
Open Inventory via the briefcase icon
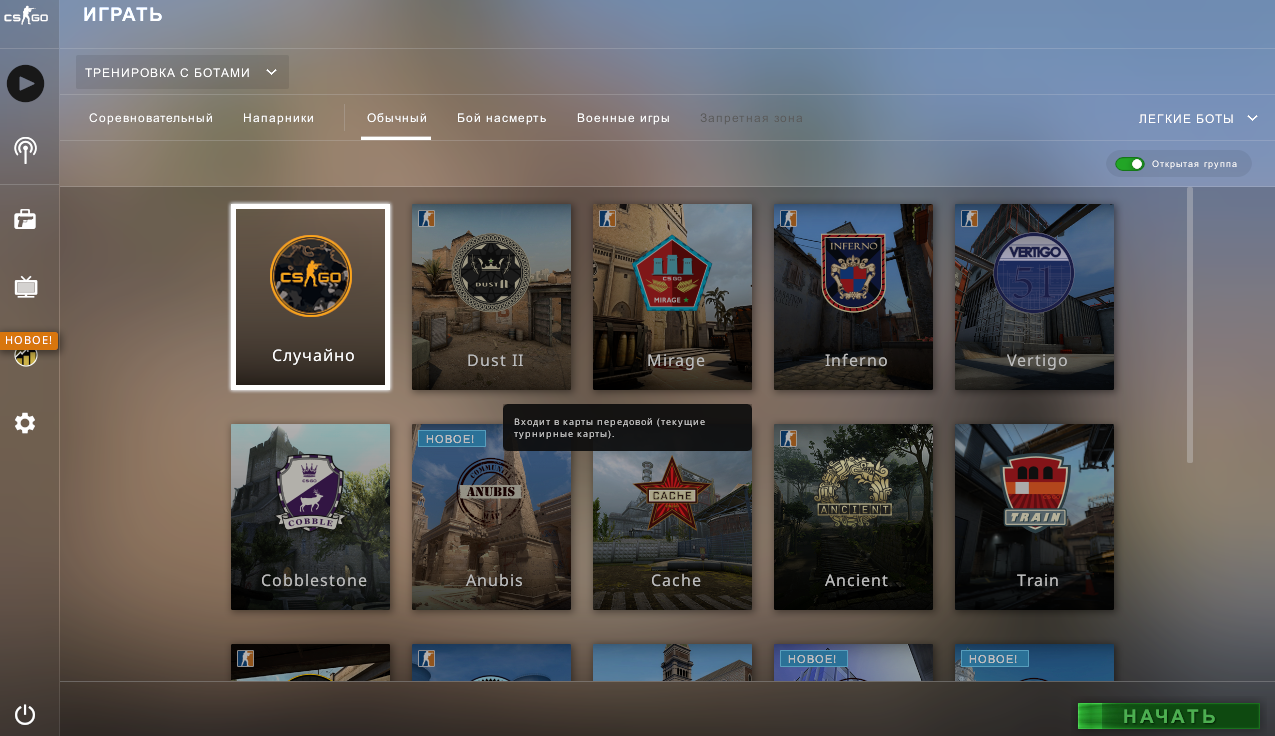[x=25, y=219]
